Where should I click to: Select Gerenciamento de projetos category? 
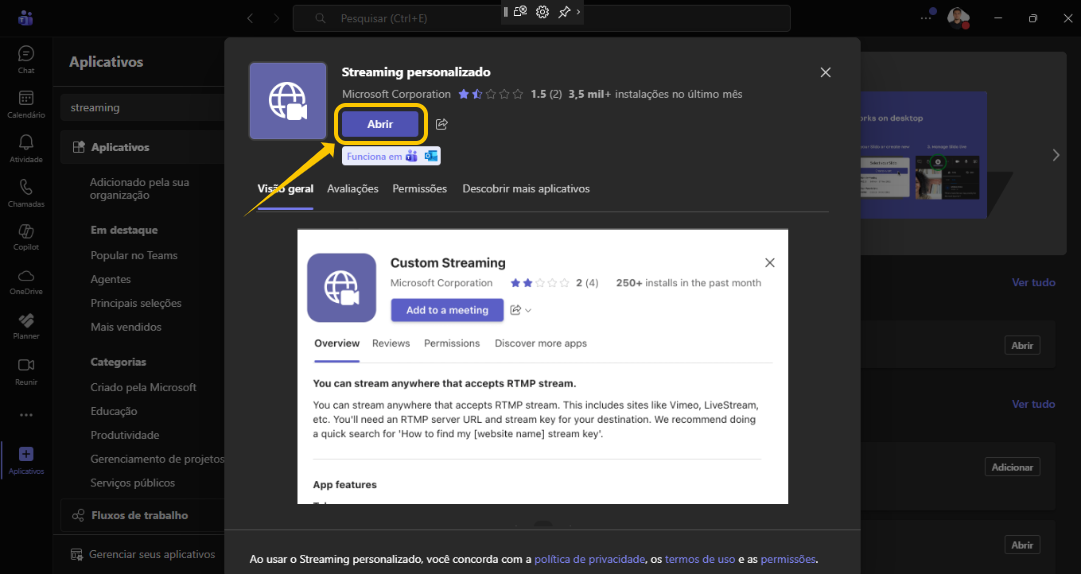157,459
